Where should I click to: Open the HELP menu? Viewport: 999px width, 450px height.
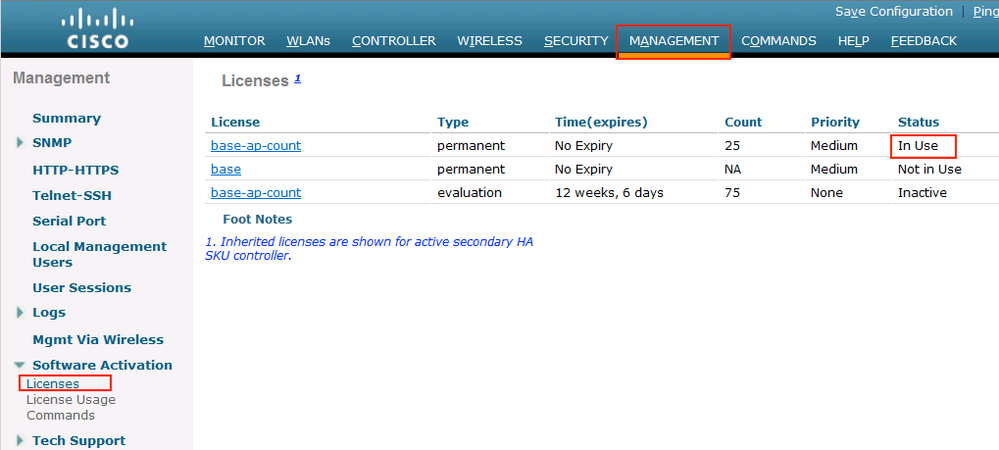pyautogui.click(x=854, y=41)
